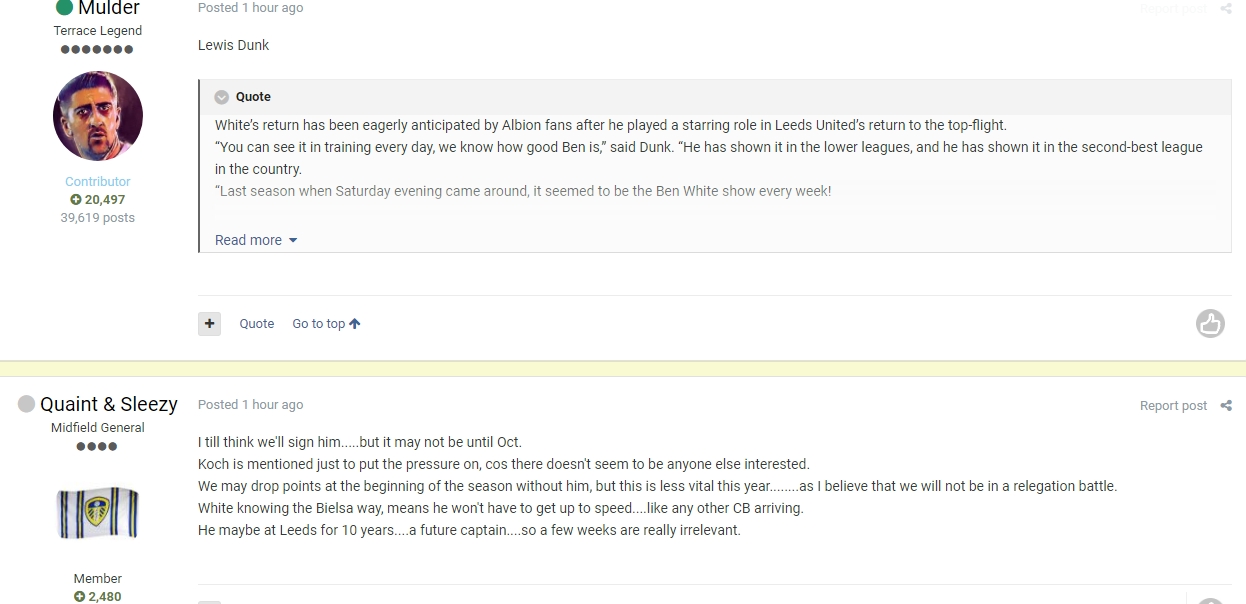Open the Mulder username profile link
The height and width of the screenshot is (604, 1246).
(x=109, y=8)
